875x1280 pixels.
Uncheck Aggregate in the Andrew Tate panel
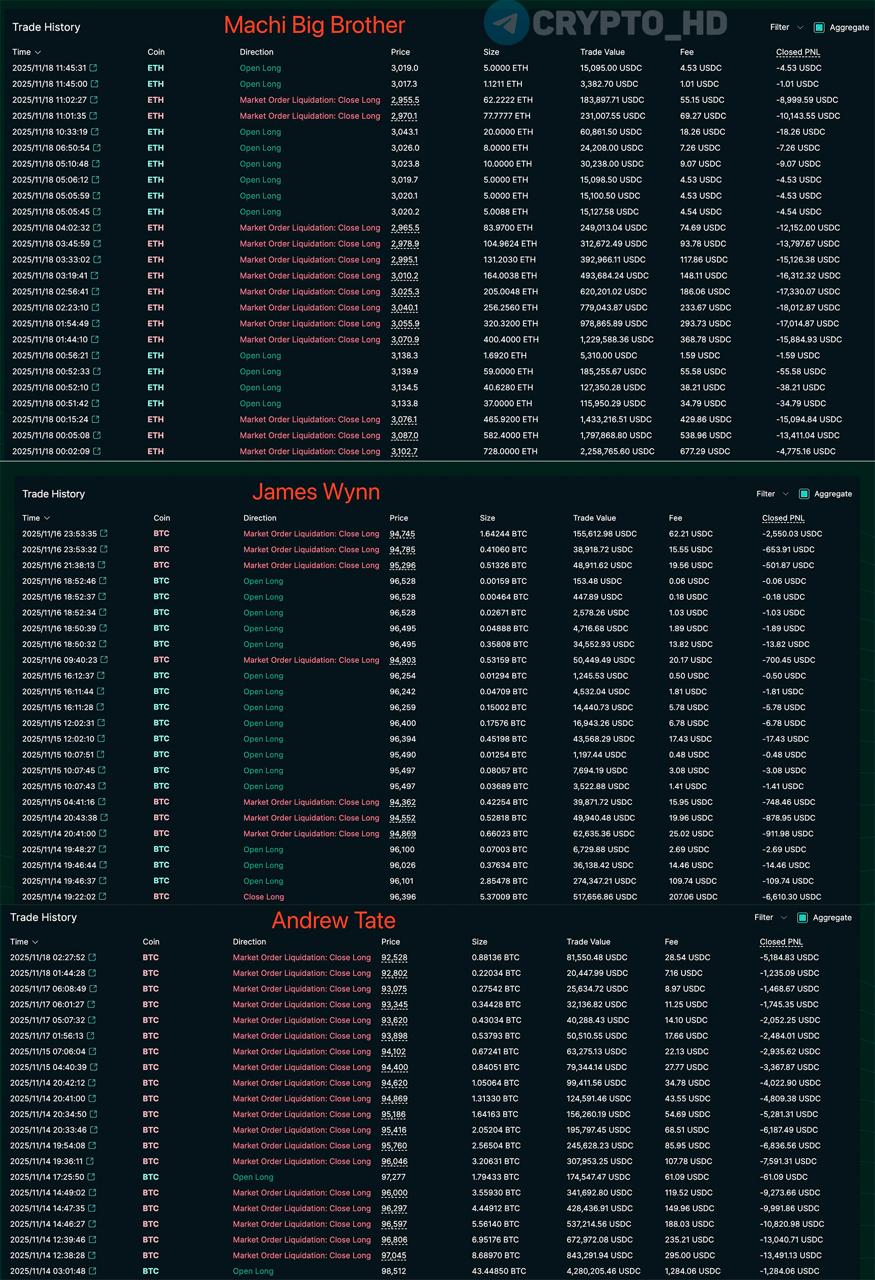click(802, 918)
